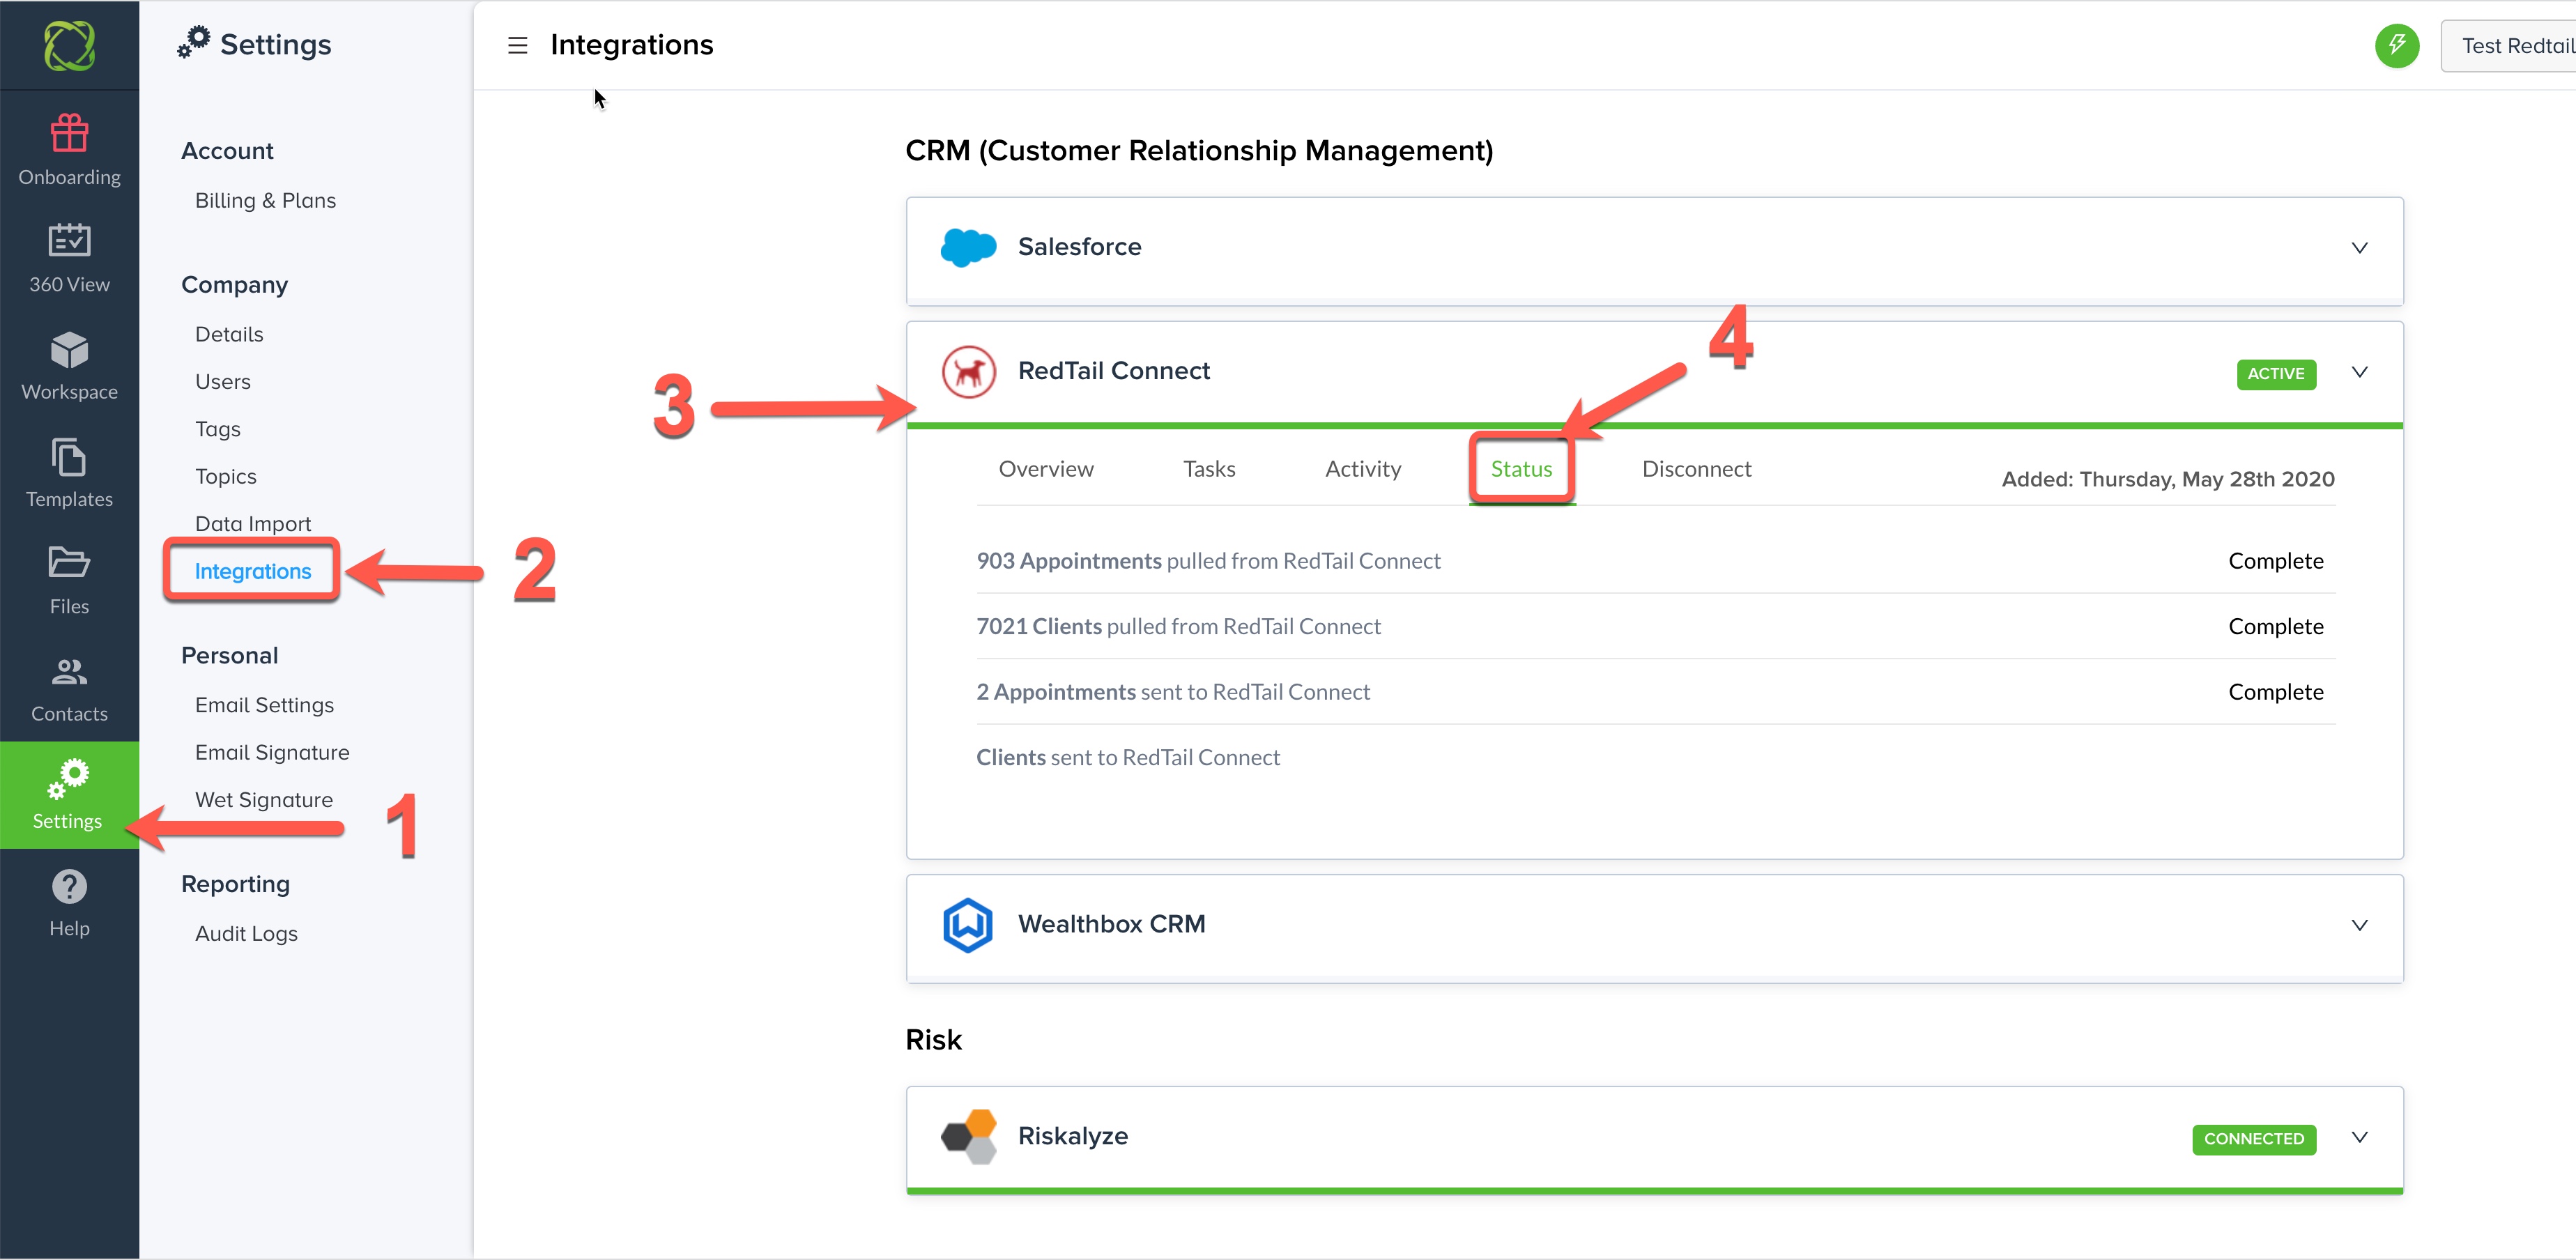The image size is (2576, 1260).
Task: Go to Workspace cube icon
Action: point(69,350)
